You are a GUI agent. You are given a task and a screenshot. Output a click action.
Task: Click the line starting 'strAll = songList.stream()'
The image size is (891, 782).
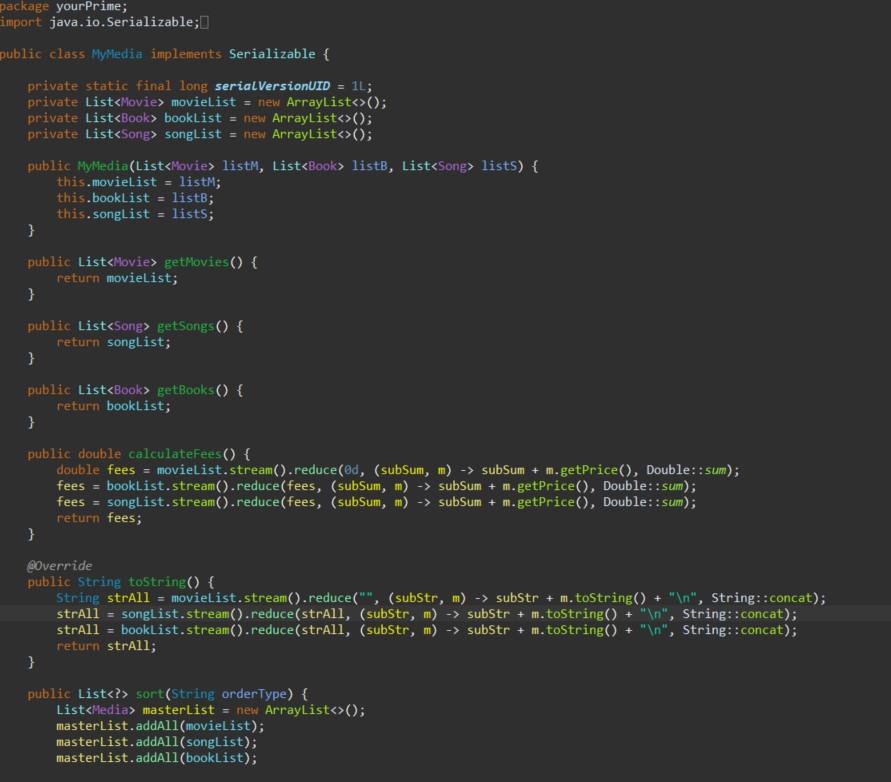(x=426, y=614)
